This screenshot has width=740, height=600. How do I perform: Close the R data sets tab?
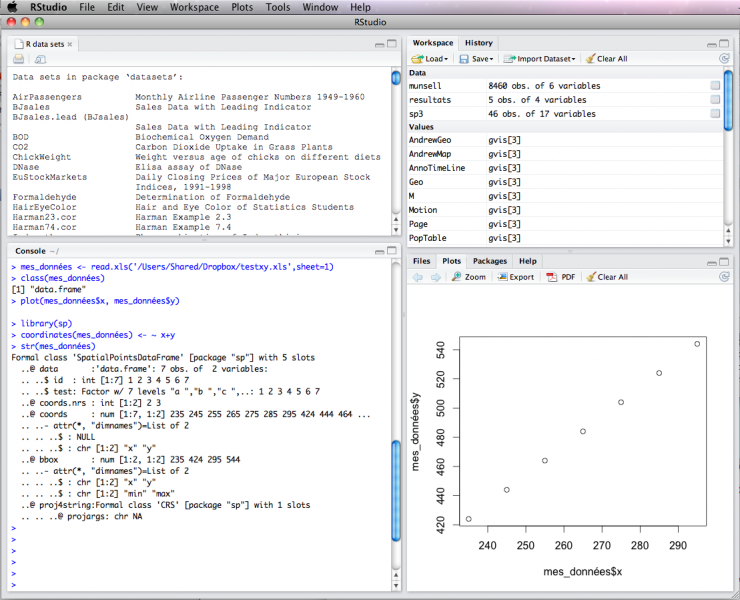(x=70, y=45)
